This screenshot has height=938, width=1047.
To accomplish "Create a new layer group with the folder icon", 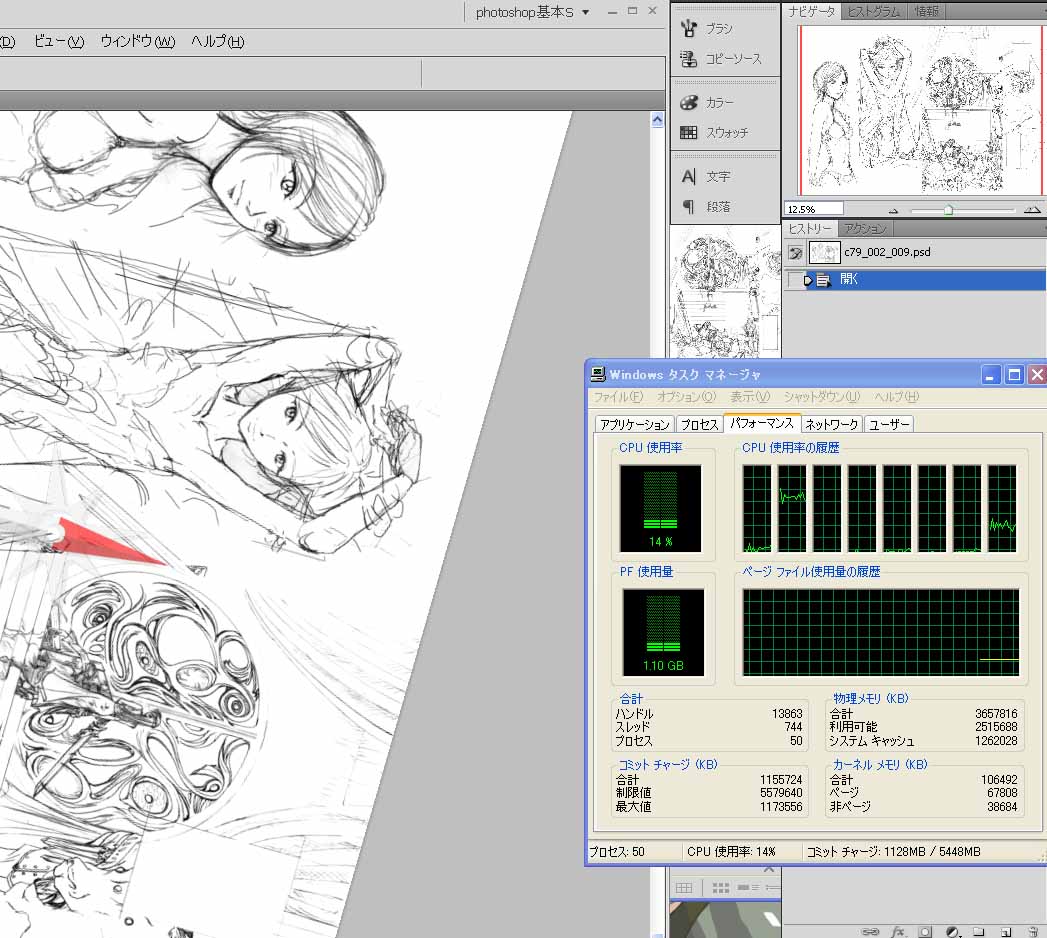I will 979,931.
